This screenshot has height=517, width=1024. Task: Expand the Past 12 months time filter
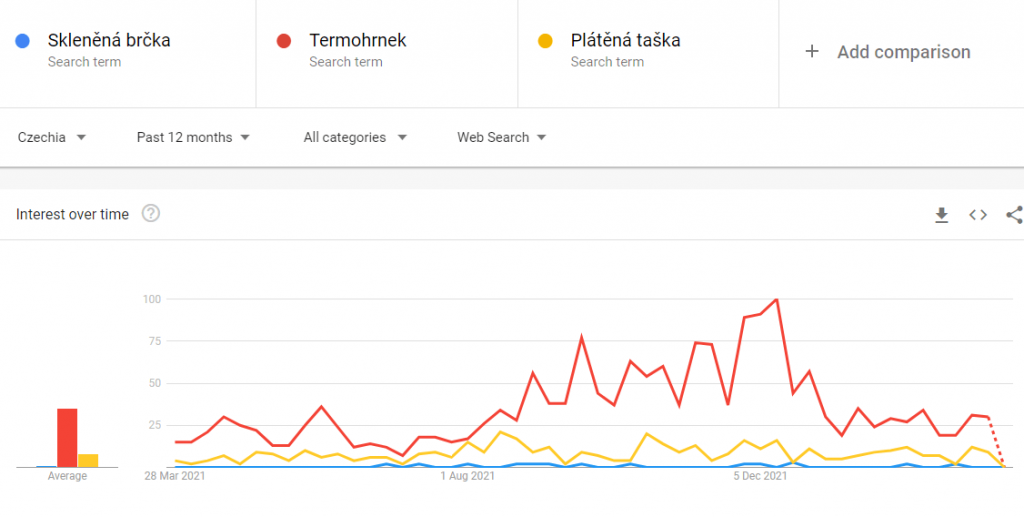(x=193, y=138)
